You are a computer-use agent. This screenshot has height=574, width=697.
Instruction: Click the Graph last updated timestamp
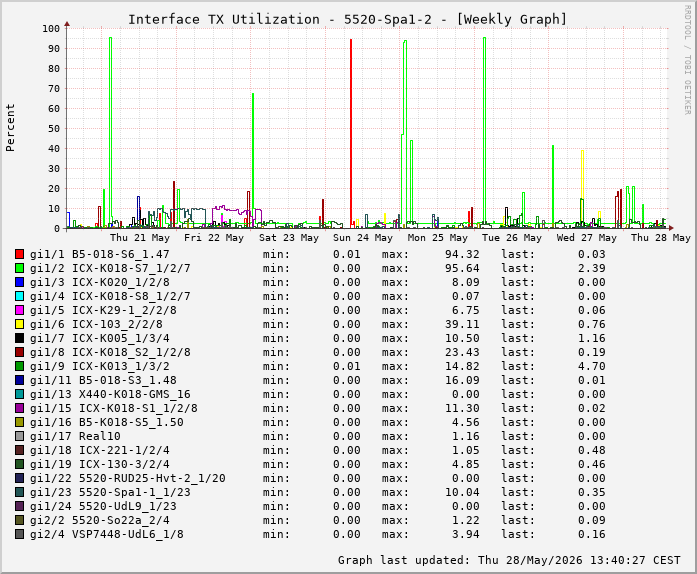509,560
